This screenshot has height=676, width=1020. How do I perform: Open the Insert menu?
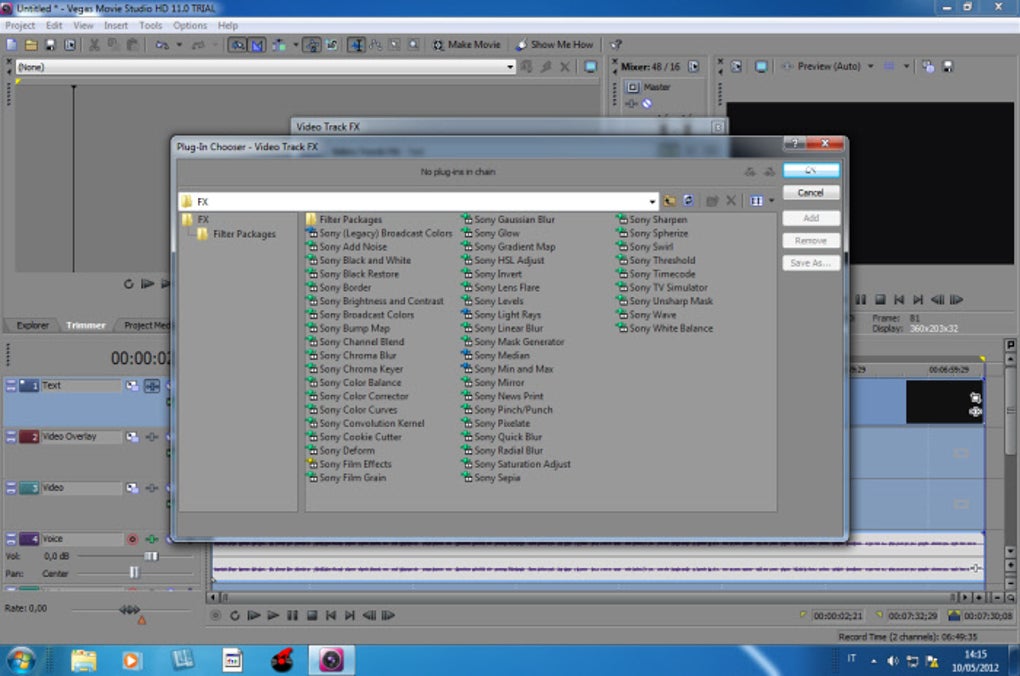pyautogui.click(x=116, y=25)
